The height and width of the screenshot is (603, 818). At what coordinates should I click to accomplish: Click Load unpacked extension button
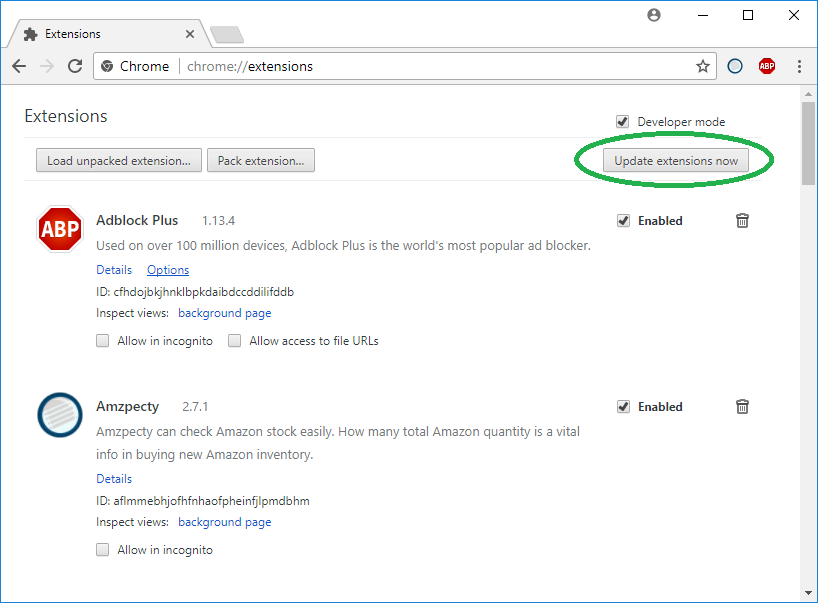pos(119,160)
